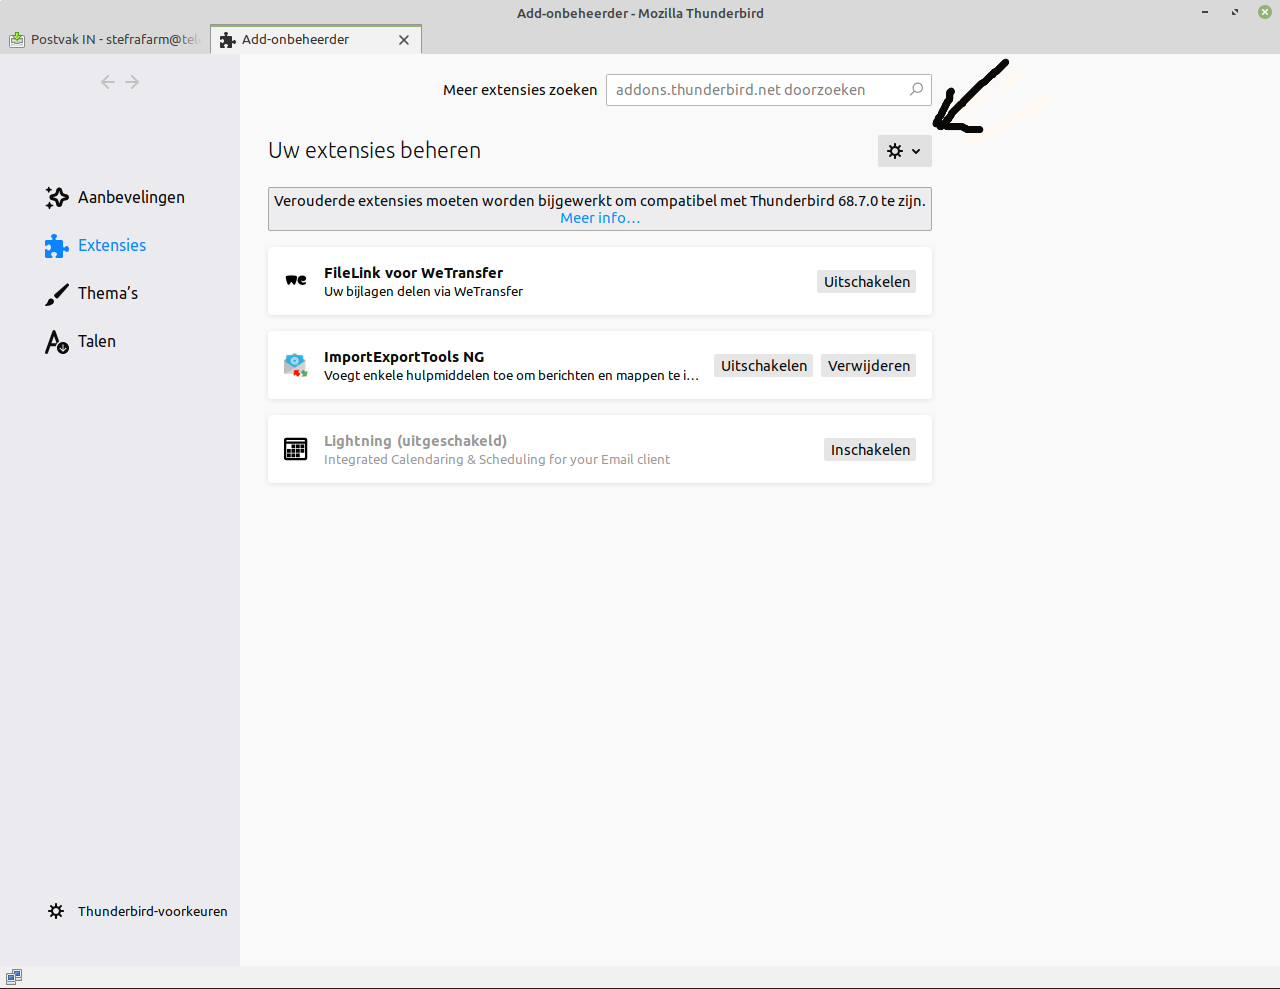The image size is (1280, 989).
Task: Open the Meer info… link
Action: tap(600, 218)
